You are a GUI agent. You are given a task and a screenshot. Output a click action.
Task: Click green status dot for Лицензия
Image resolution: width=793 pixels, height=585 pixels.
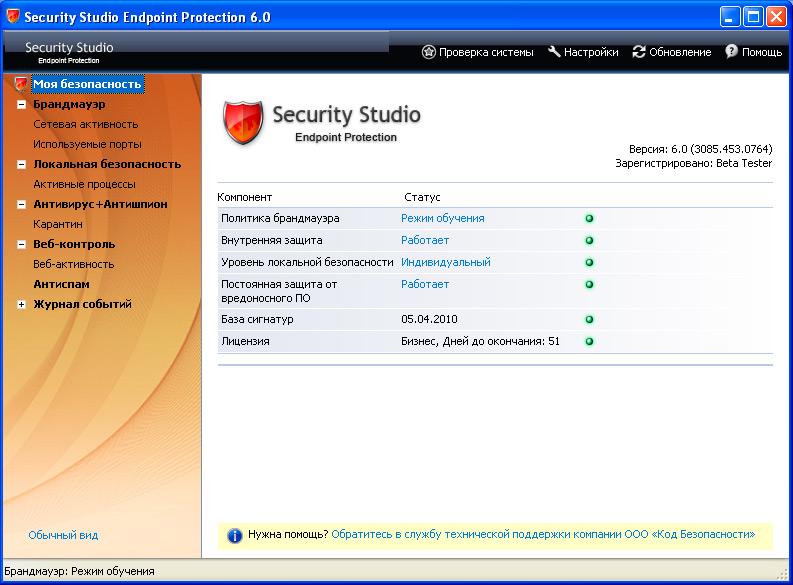(589, 341)
